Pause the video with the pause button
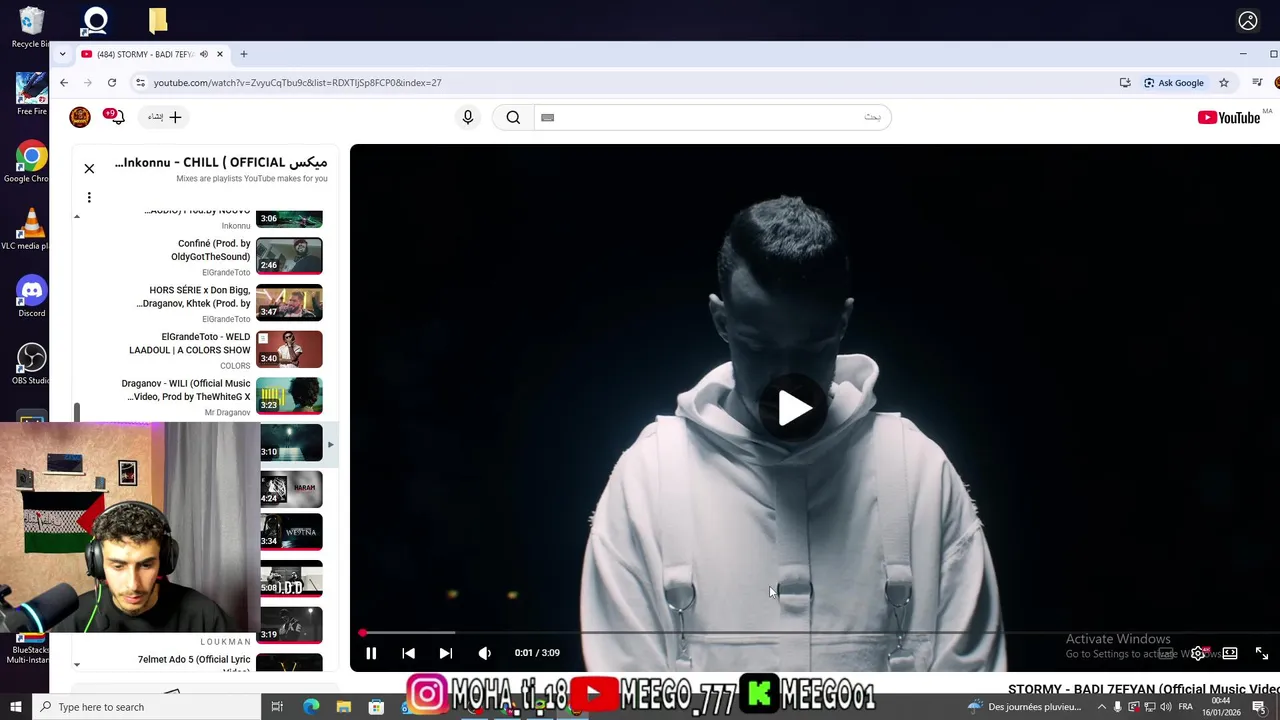Screen dimensions: 1280x720 (x=371, y=653)
